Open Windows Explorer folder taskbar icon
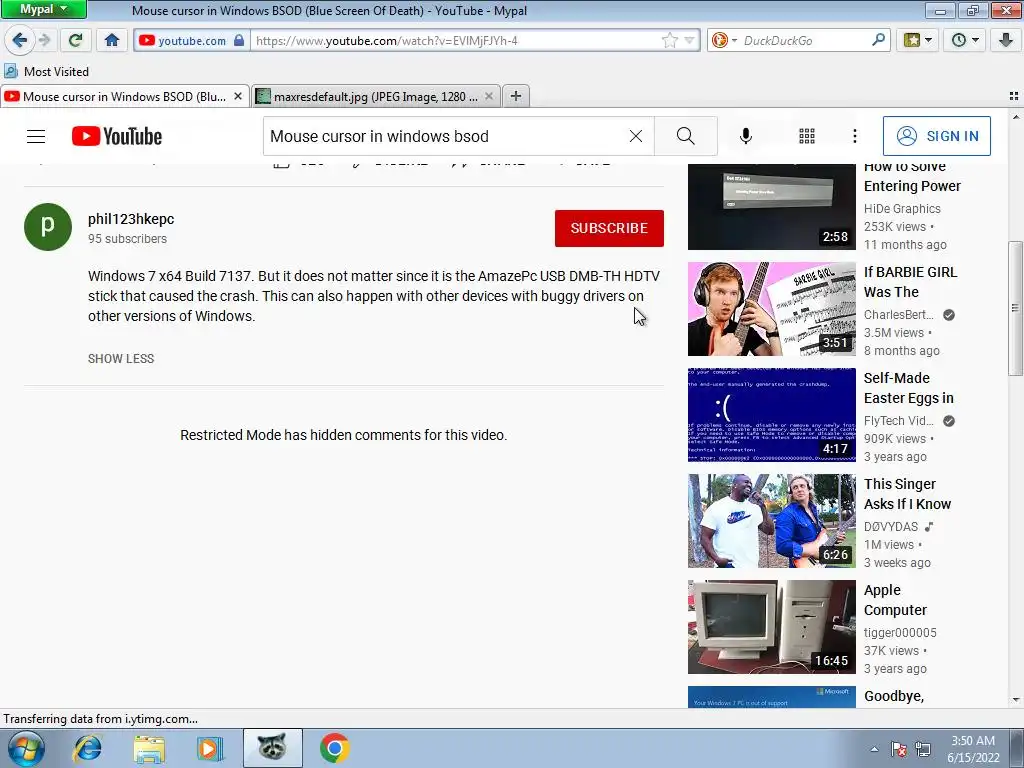This screenshot has width=1024, height=768. pyautogui.click(x=149, y=748)
